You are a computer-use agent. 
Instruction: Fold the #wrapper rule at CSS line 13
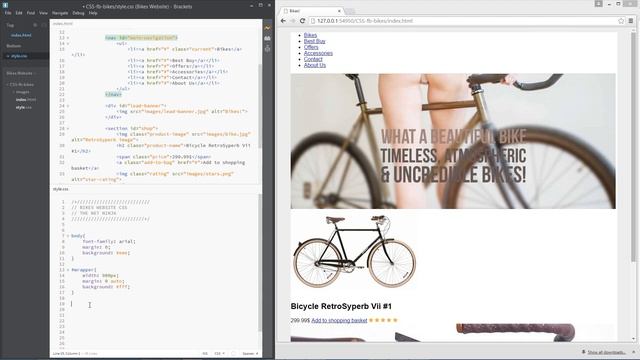(68, 270)
